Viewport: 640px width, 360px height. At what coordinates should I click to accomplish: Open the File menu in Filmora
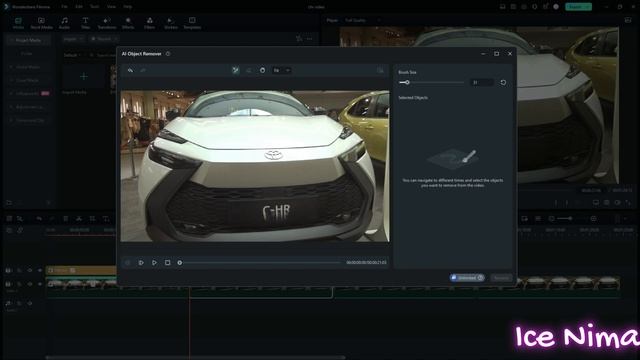coord(64,7)
